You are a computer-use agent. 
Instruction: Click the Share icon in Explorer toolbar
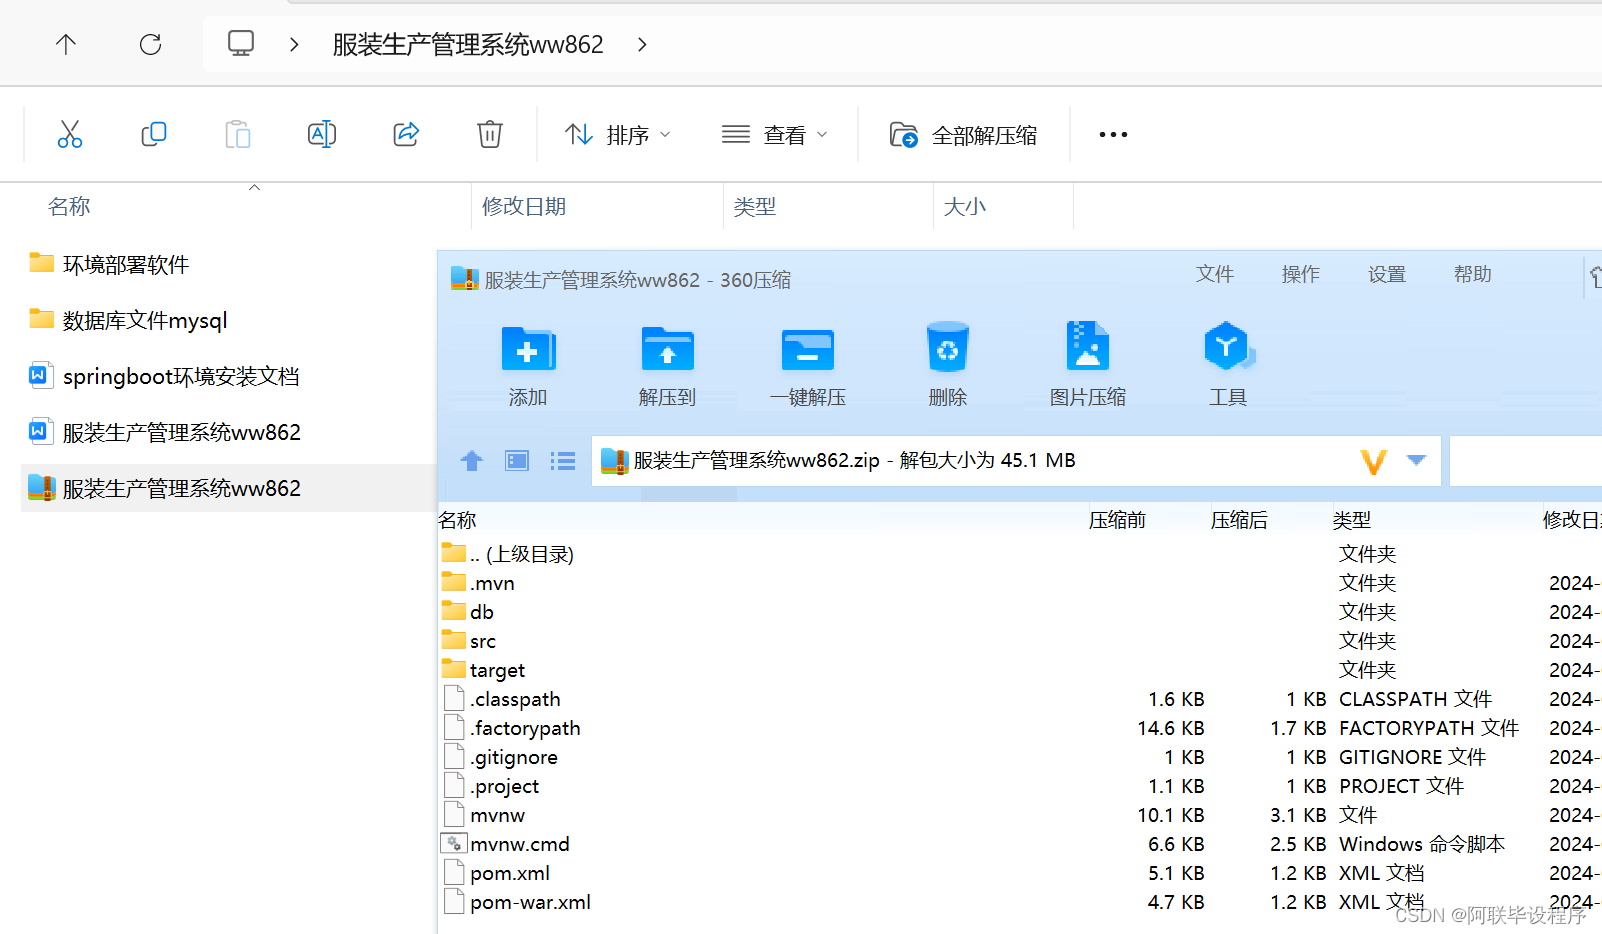click(x=405, y=133)
